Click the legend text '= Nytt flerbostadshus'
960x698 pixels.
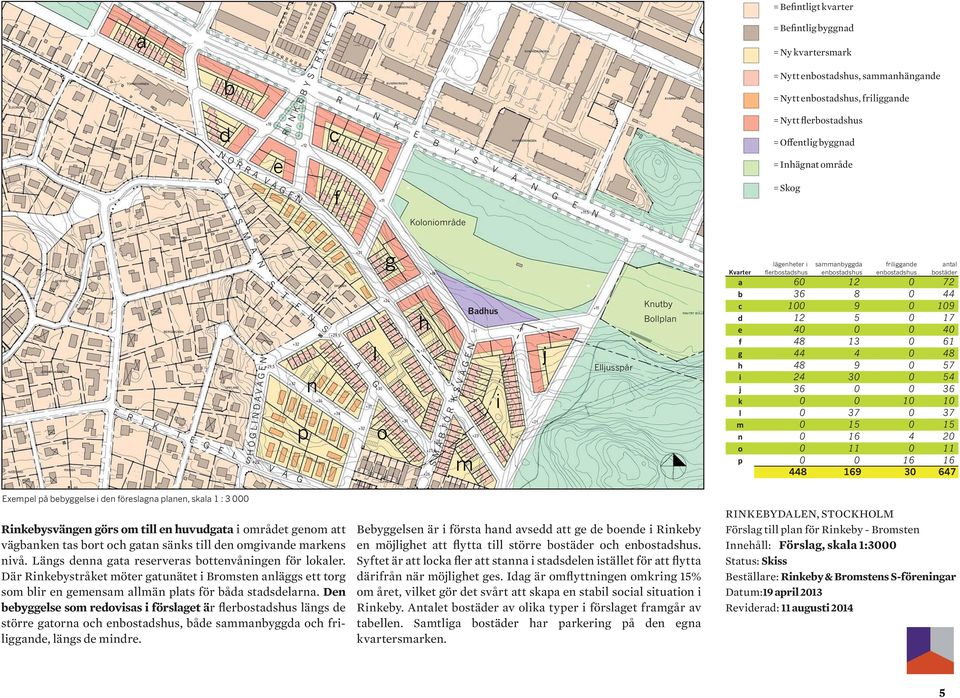(x=817, y=121)
